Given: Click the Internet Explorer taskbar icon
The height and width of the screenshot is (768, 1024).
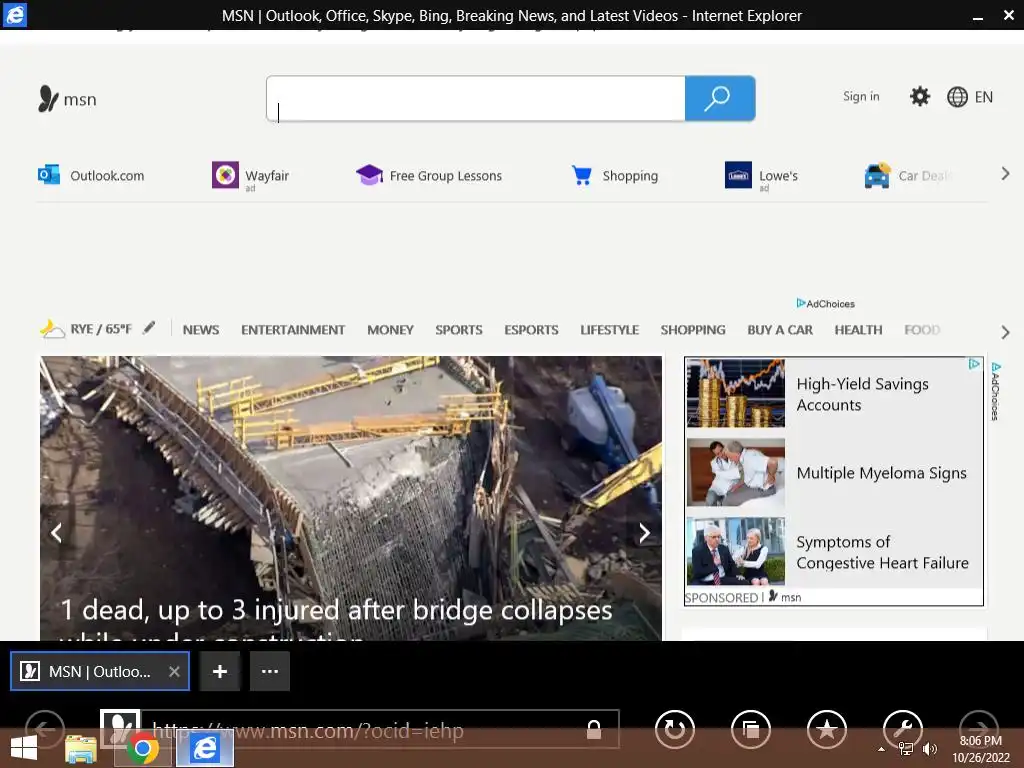Looking at the screenshot, I should point(205,748).
